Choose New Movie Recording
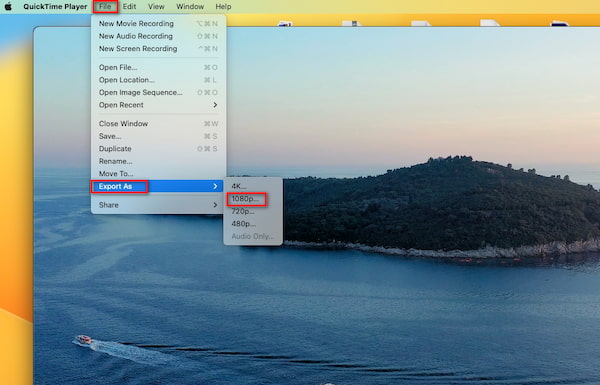Viewport: 600px width, 385px height. (158, 24)
